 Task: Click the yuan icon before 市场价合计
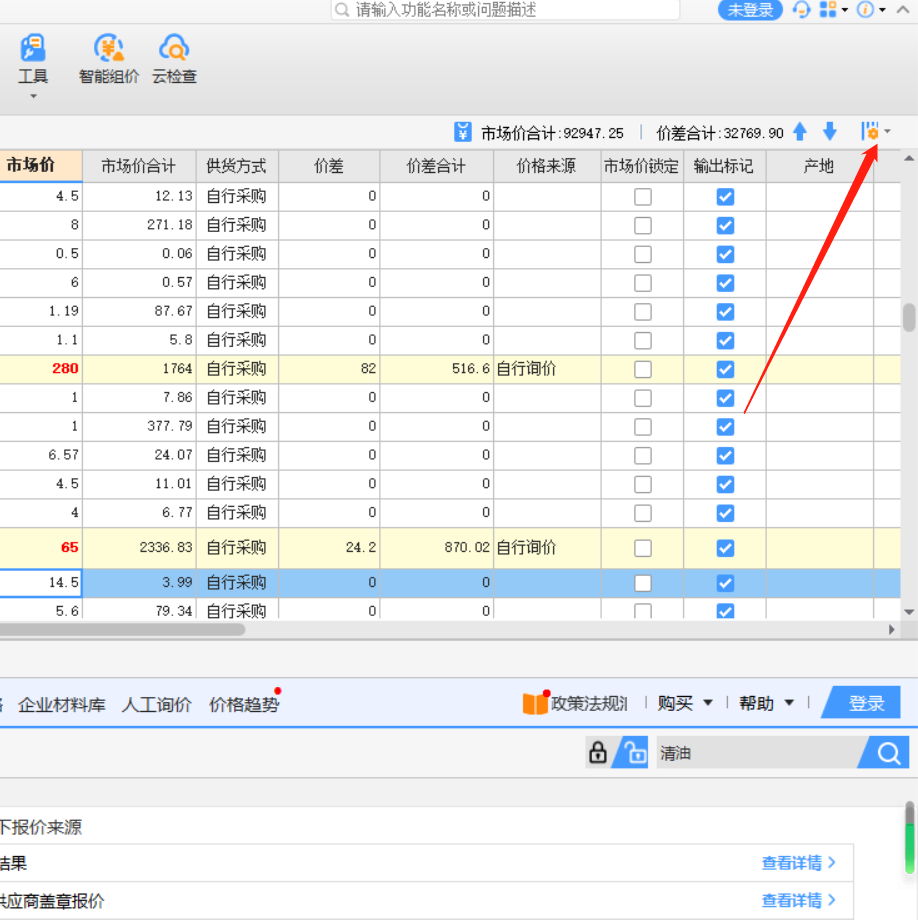tap(462, 132)
